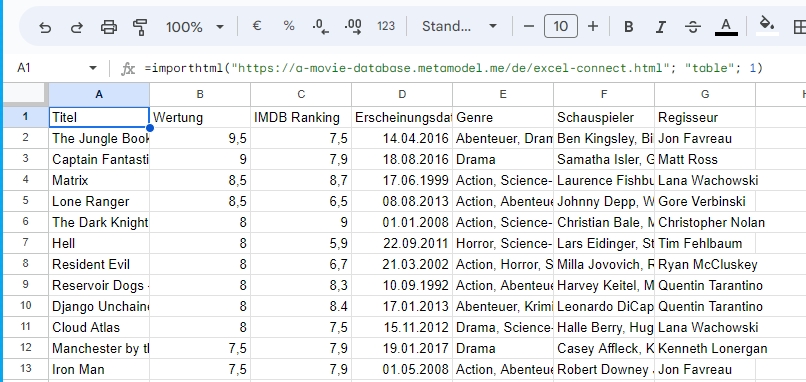Decrease font size with minus button
The height and width of the screenshot is (382, 806).
[529, 26]
